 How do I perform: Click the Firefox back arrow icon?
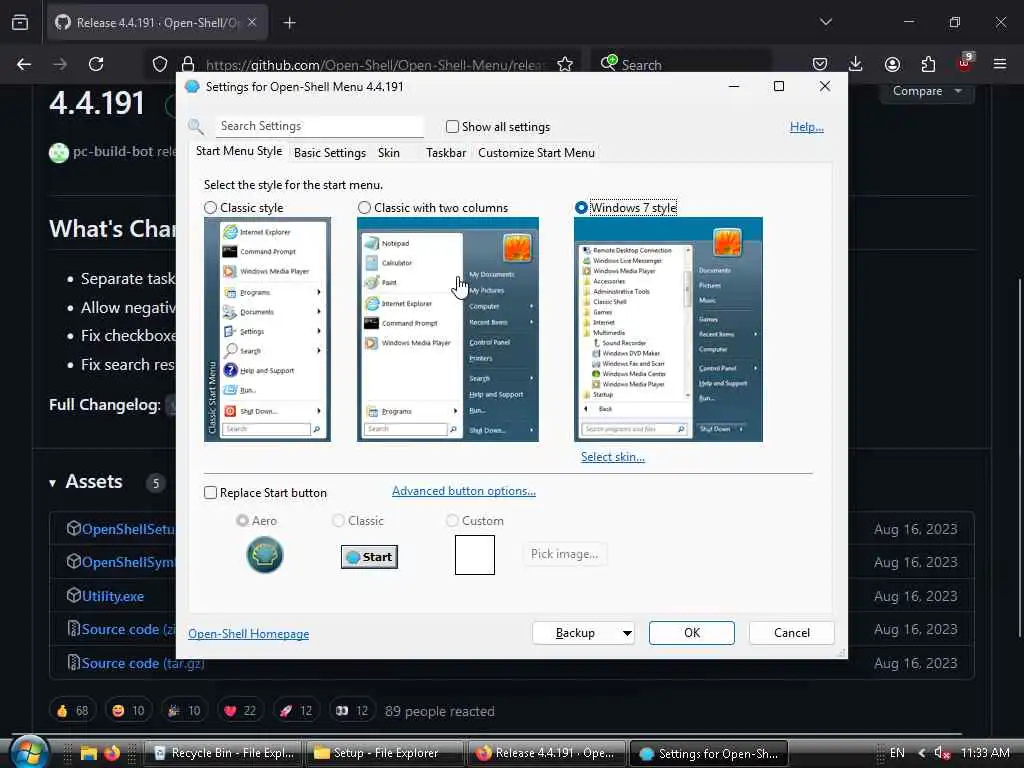coord(24,64)
